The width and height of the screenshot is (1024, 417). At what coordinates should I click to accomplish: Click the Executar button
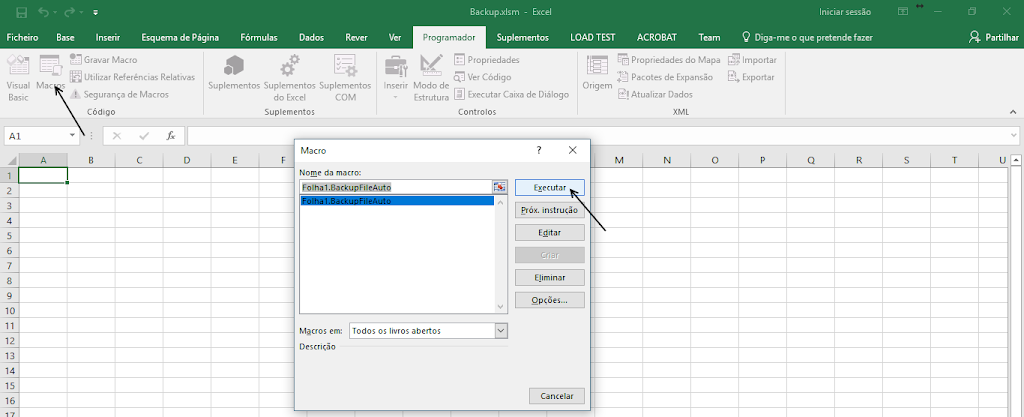click(550, 187)
